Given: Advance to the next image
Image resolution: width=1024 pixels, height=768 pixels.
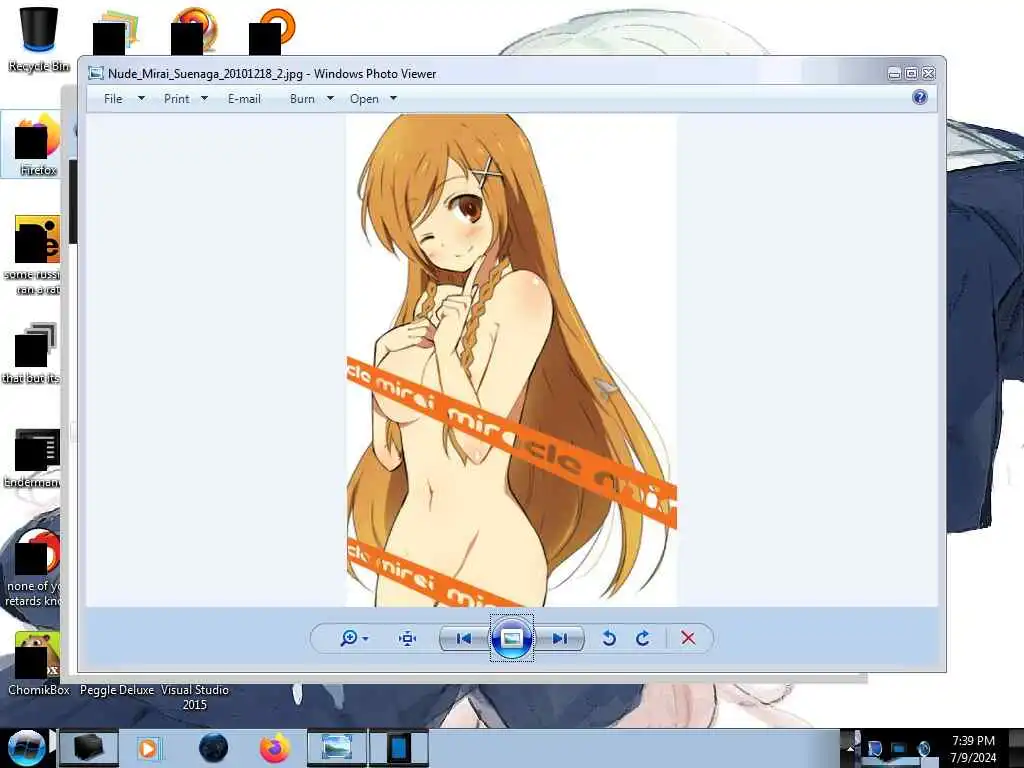Looking at the screenshot, I should [560, 639].
